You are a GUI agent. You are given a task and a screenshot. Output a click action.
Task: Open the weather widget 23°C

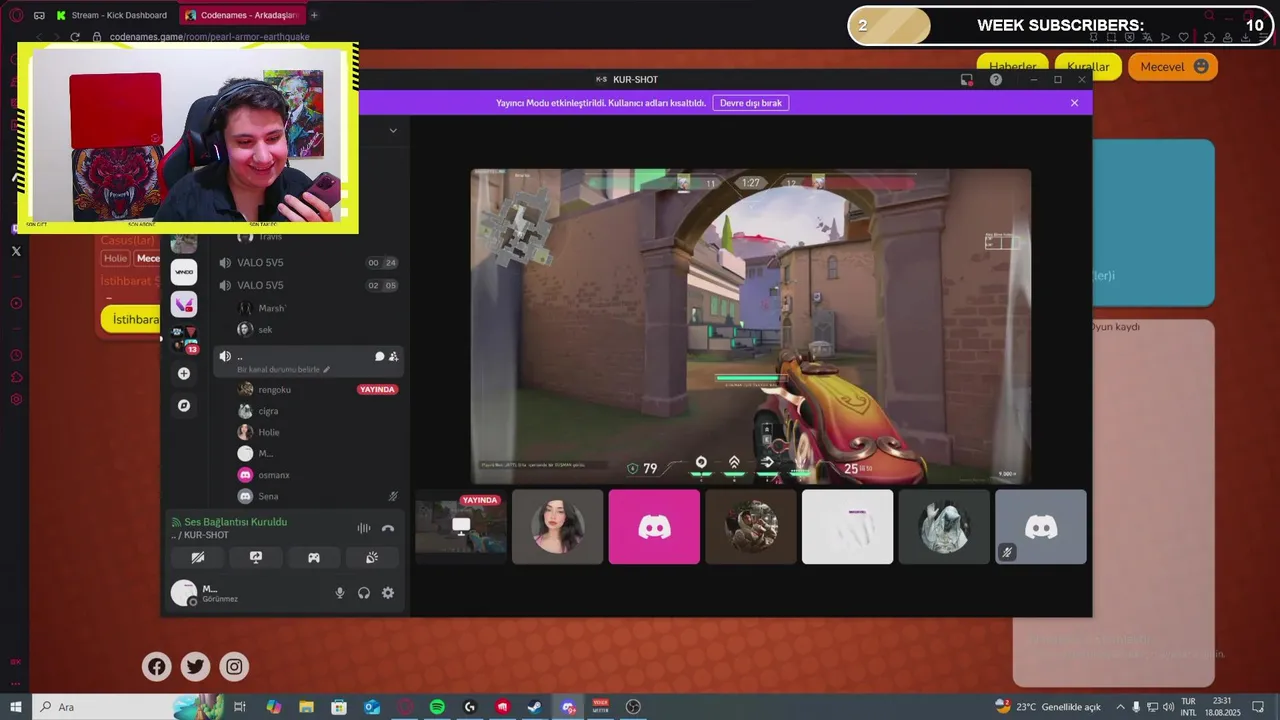tap(1048, 707)
